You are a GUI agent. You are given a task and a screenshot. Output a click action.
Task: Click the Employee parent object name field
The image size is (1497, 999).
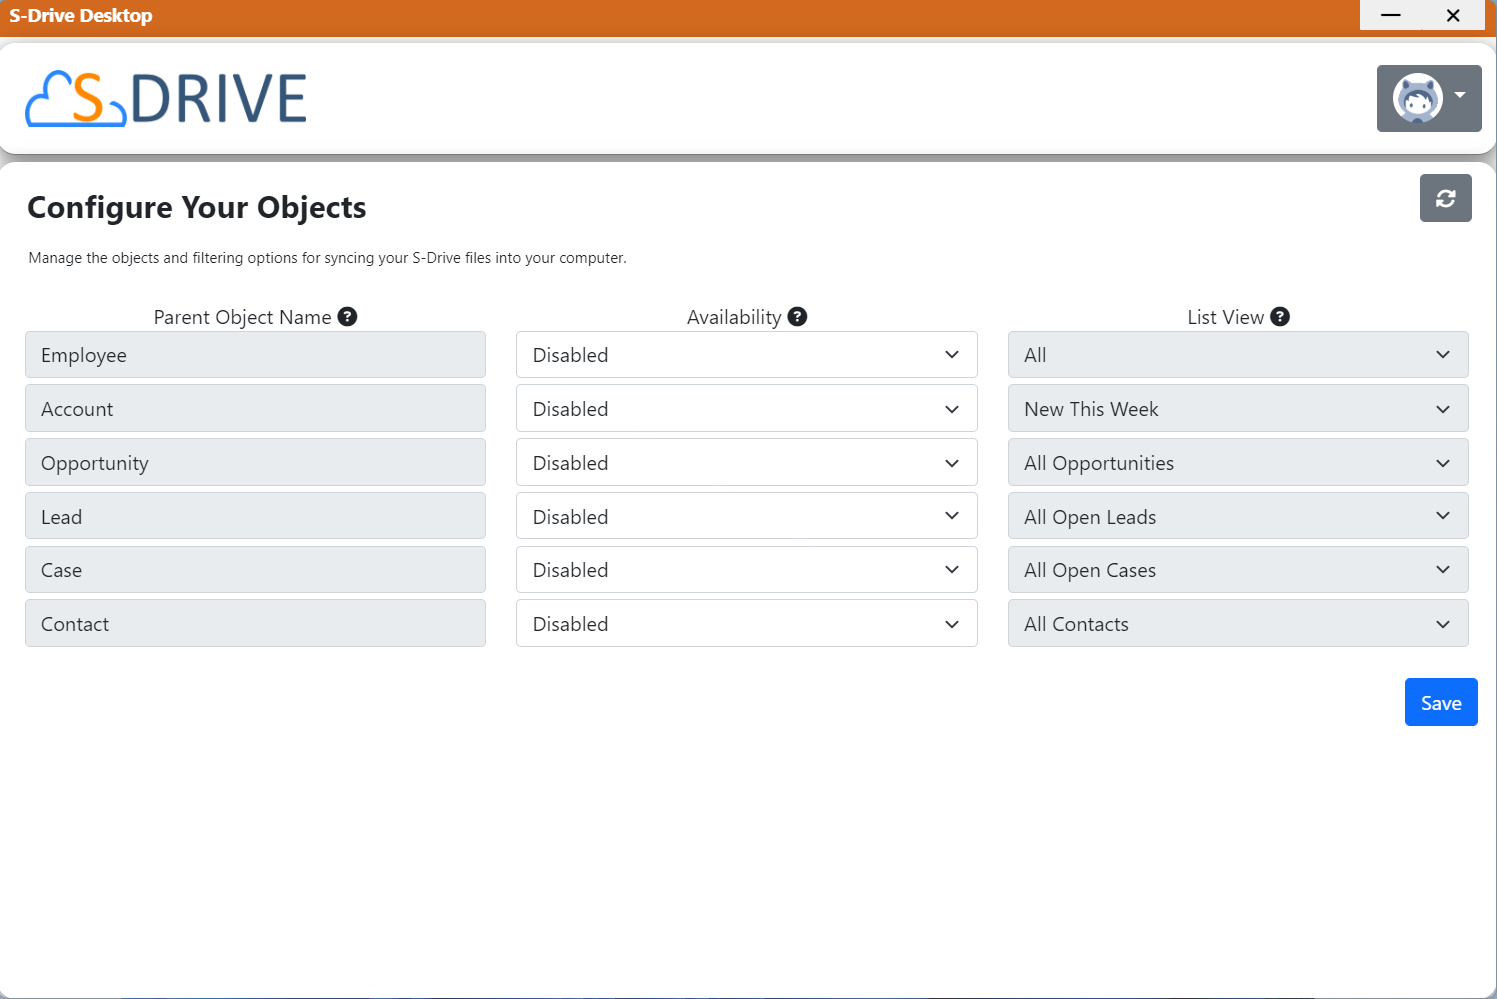click(255, 355)
